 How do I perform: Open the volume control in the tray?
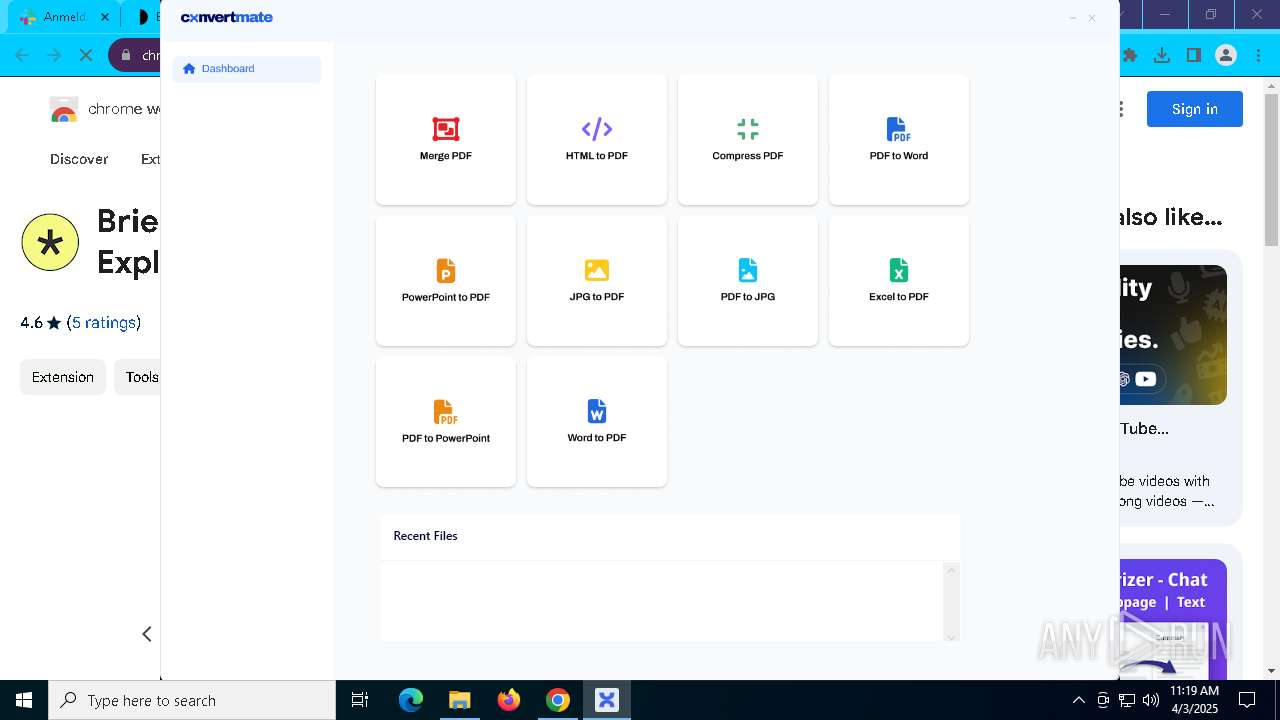1151,700
